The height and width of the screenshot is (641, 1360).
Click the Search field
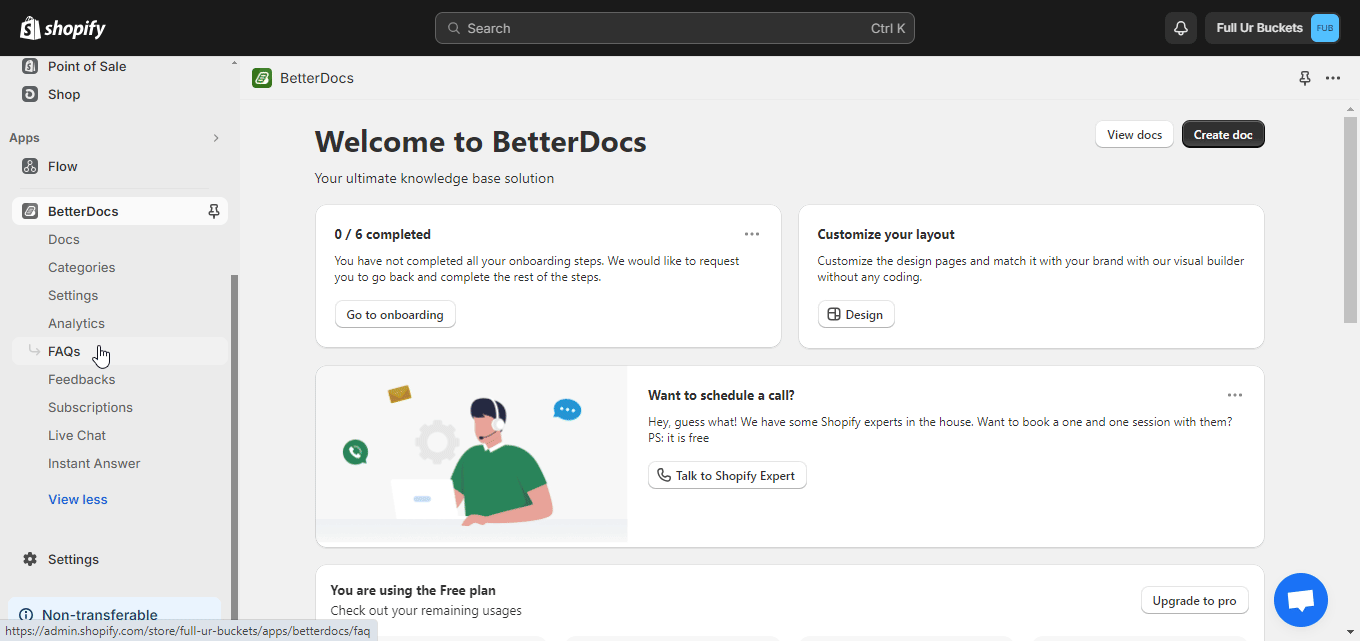click(674, 27)
